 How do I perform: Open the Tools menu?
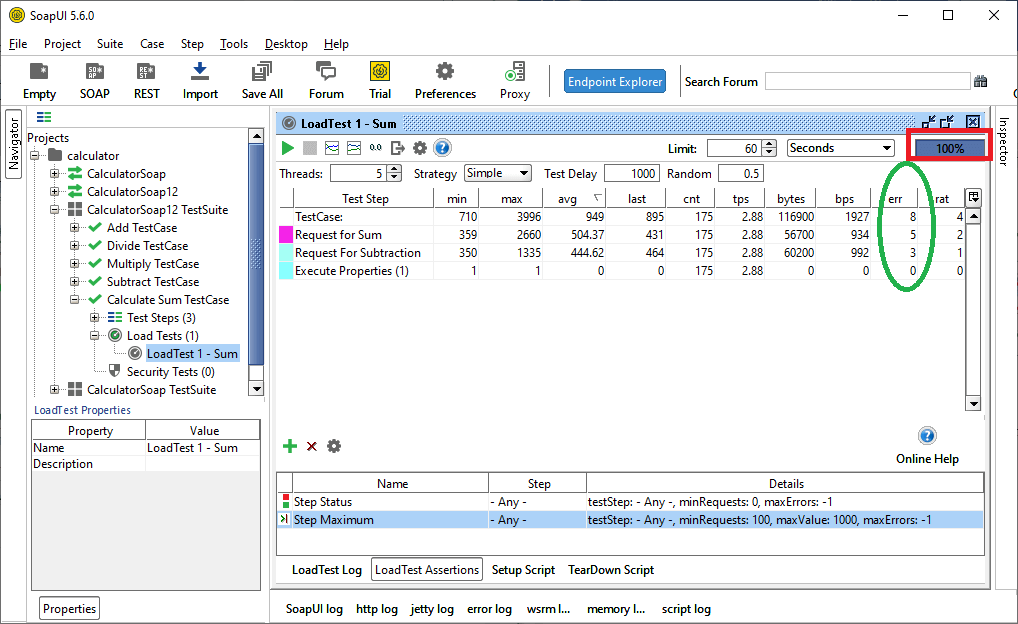point(234,44)
